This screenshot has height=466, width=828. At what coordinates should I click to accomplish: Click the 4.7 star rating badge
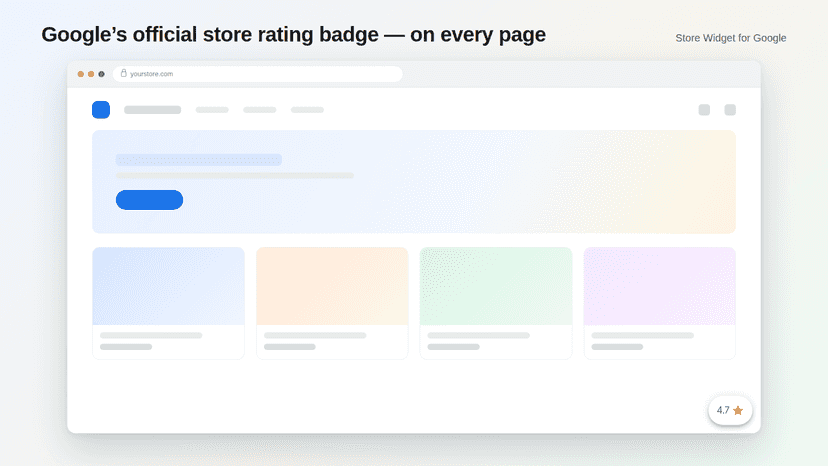730,411
